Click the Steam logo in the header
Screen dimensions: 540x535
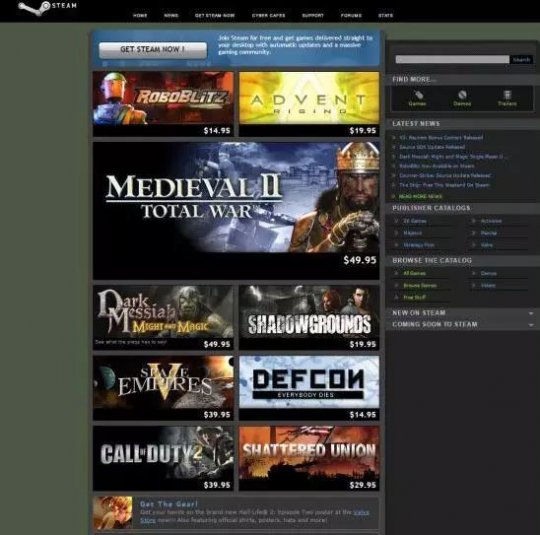tap(47, 8)
